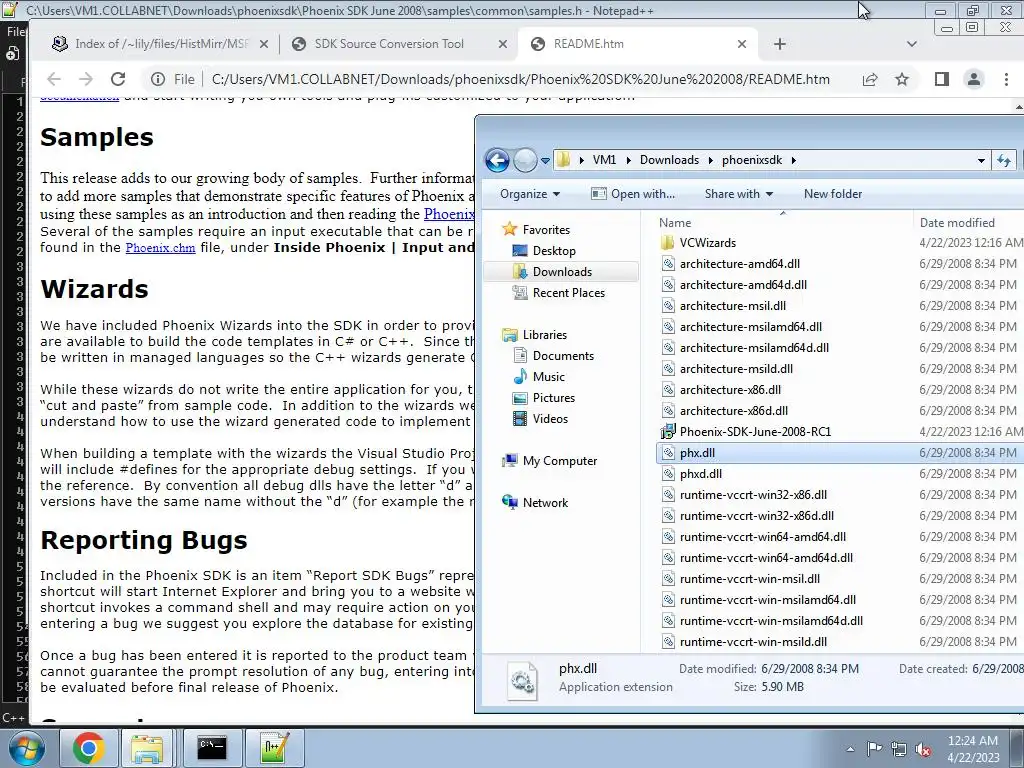Select Phoenix-SDK-June-2008-RC1 installer
1024x768 pixels.
coord(755,432)
